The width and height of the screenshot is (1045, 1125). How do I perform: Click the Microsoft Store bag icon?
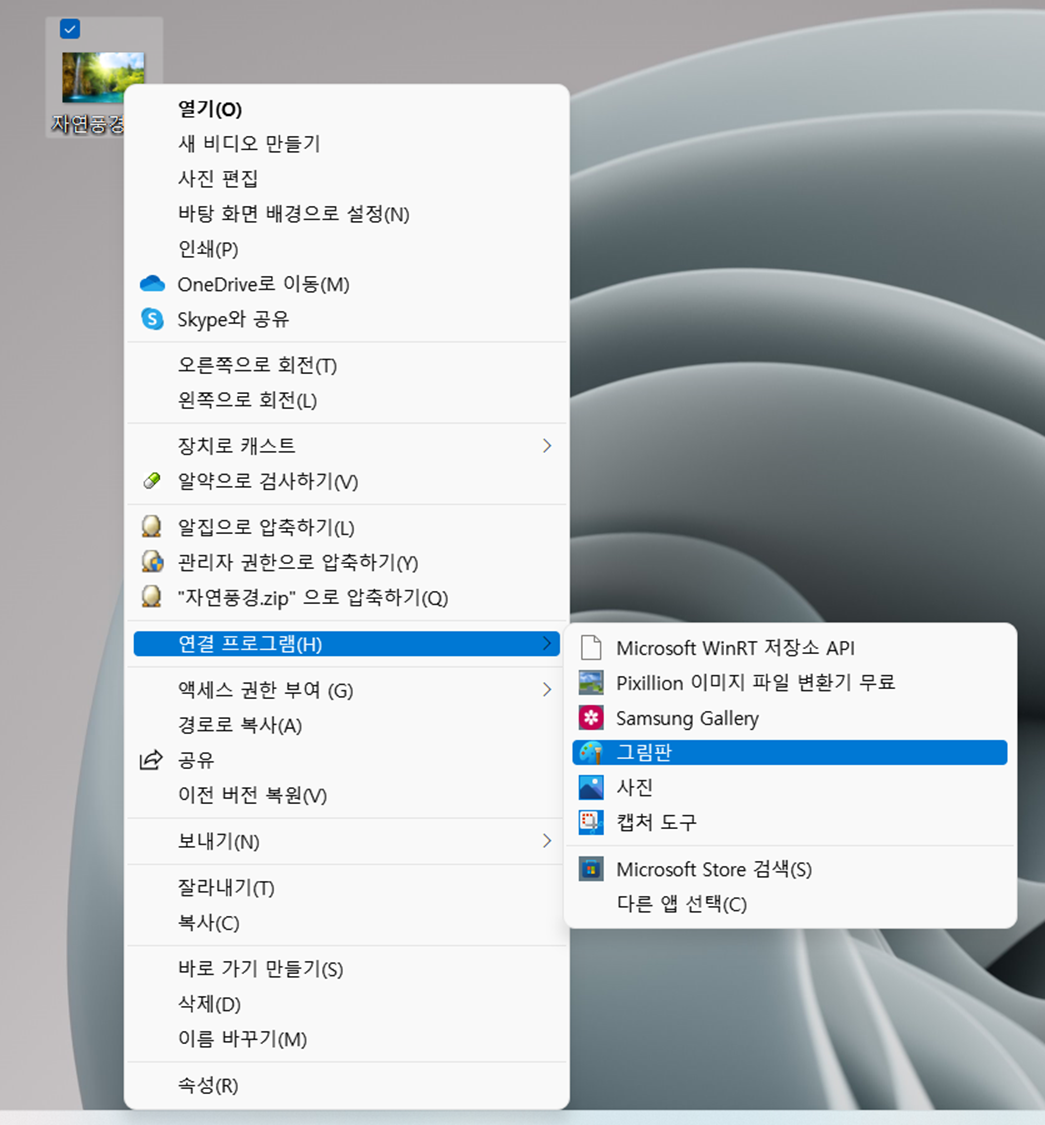591,869
